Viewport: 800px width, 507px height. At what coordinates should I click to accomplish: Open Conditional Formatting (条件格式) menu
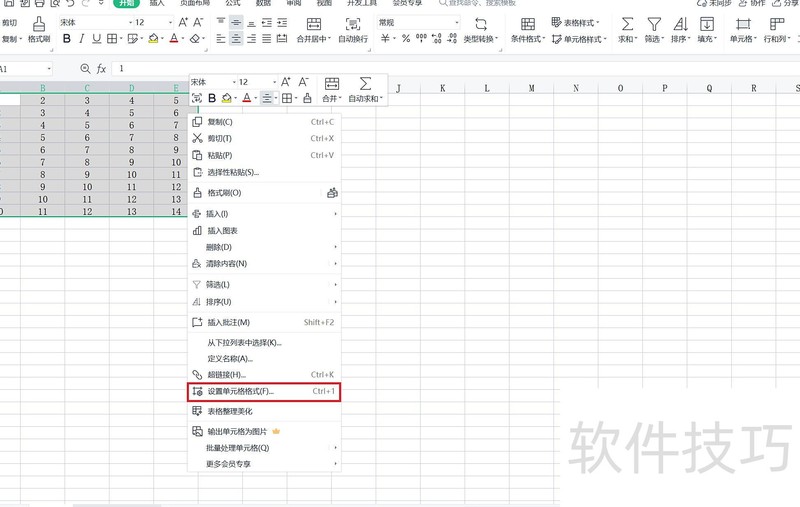[x=528, y=30]
